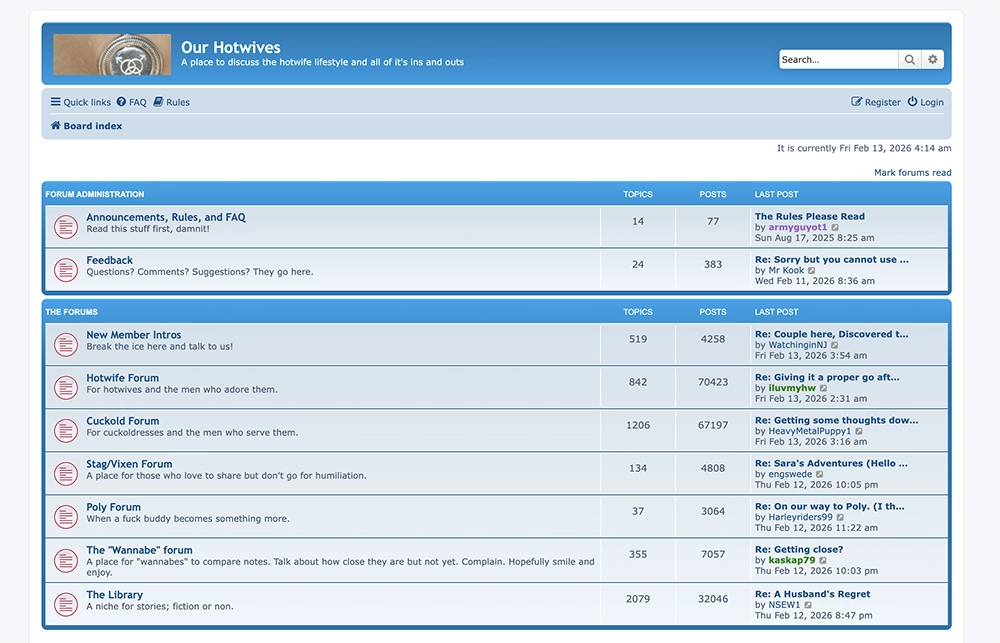
Task: Open the topic "The Rules Please Read"
Action: (809, 216)
